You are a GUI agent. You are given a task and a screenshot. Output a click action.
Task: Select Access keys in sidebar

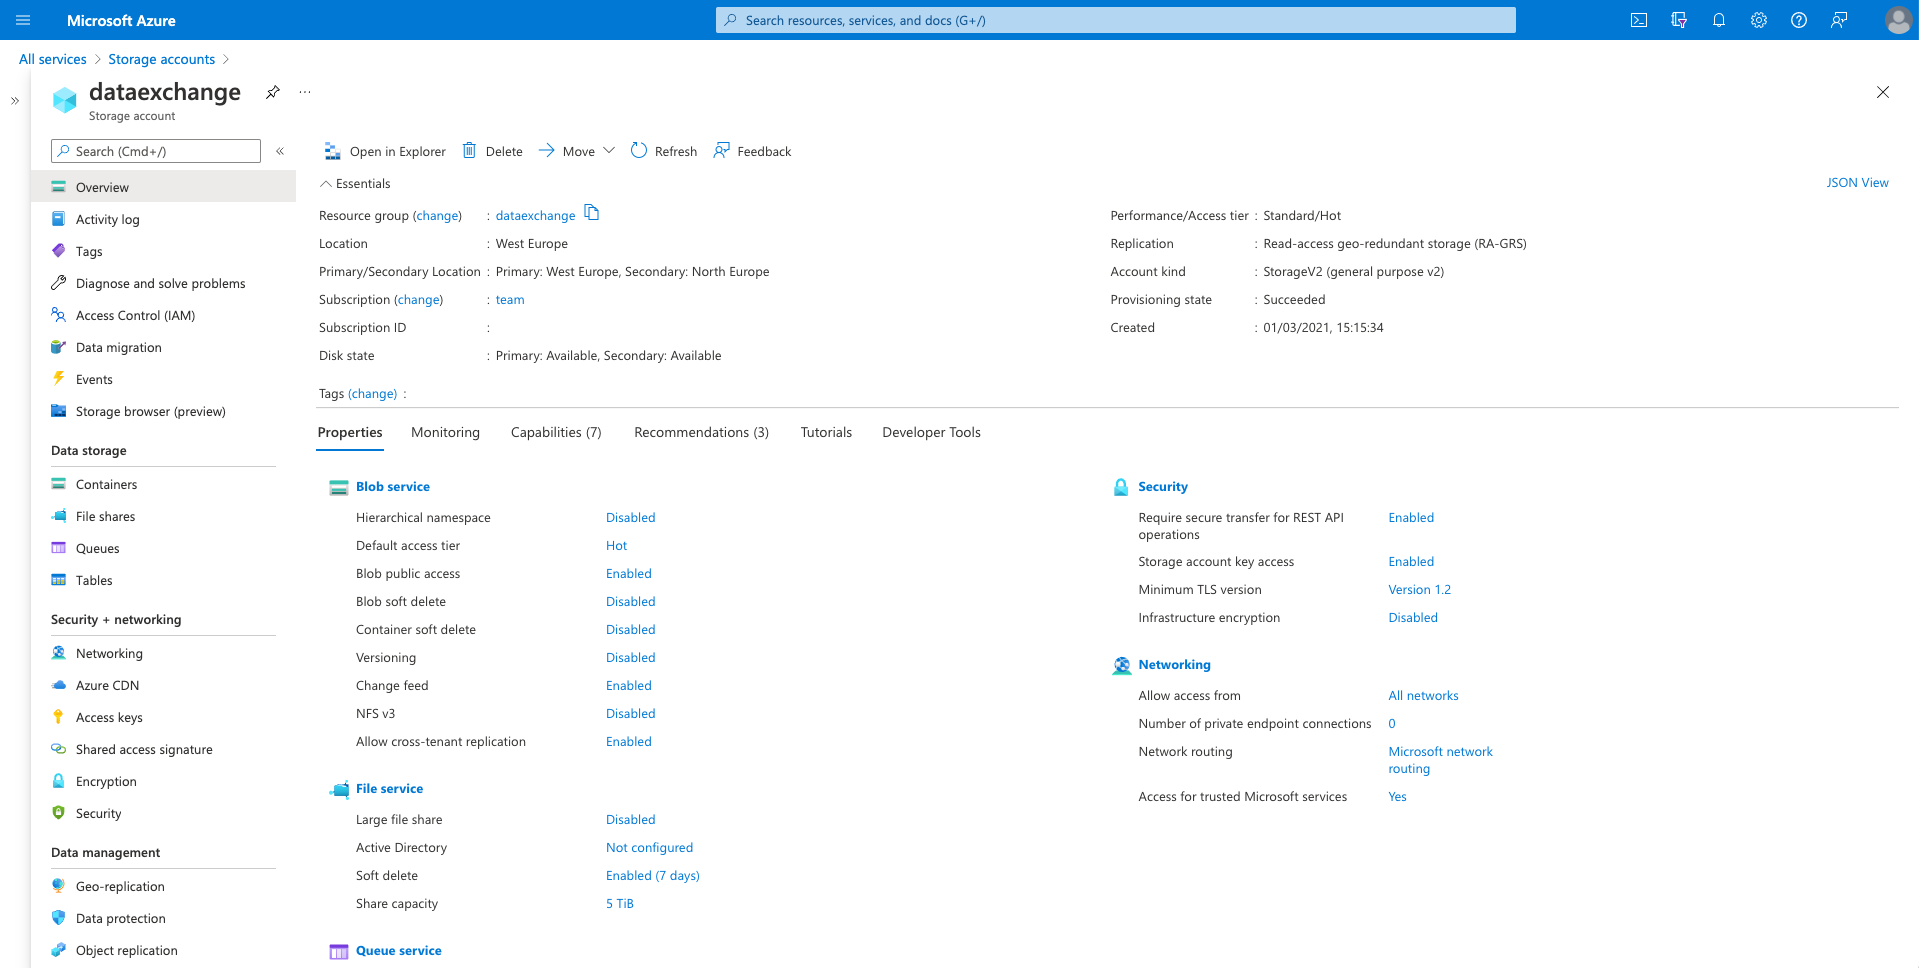(x=109, y=718)
